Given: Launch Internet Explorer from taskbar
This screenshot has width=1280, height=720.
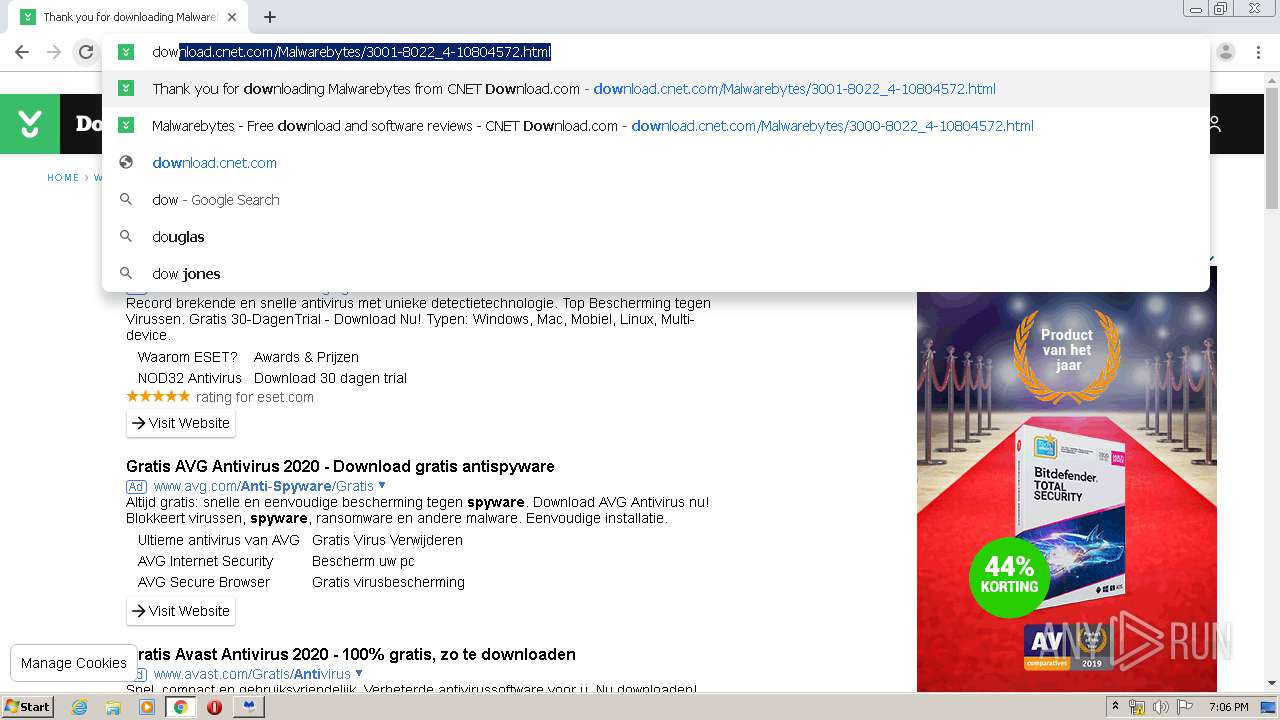Looking at the screenshot, I should pyautogui.click(x=80, y=707).
